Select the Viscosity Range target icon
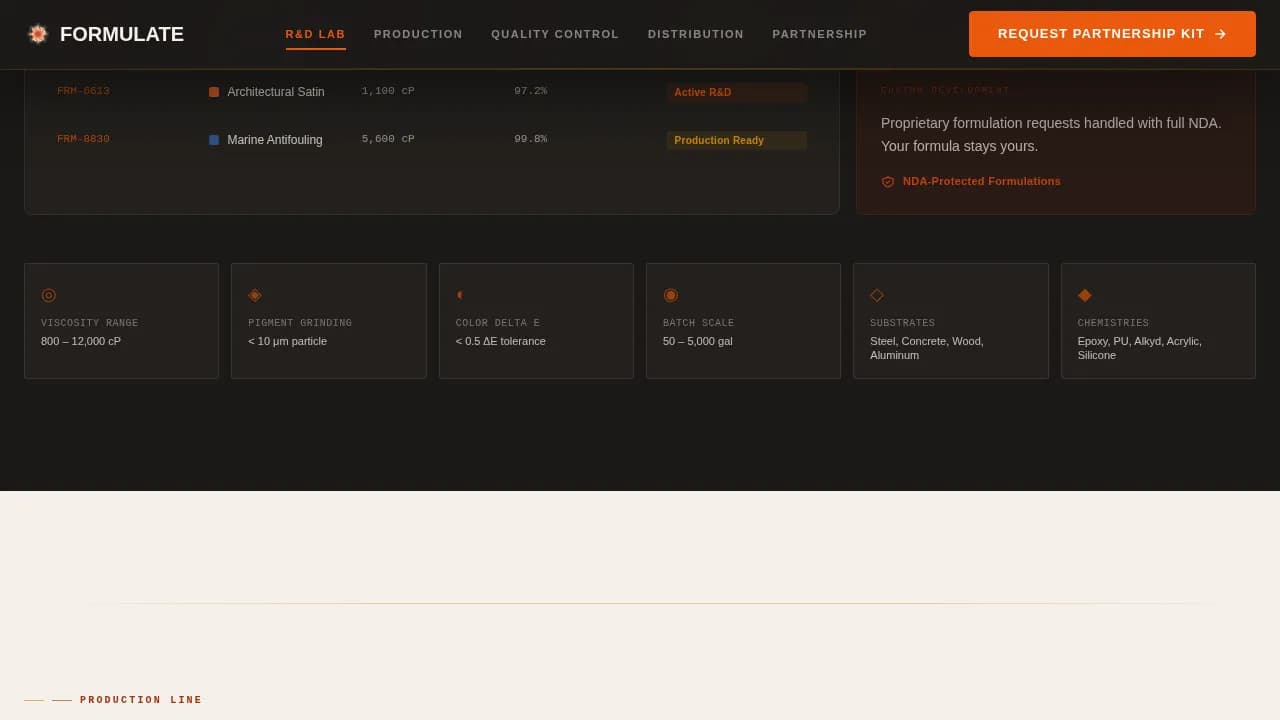Viewport: 1280px width, 720px height. click(49, 295)
